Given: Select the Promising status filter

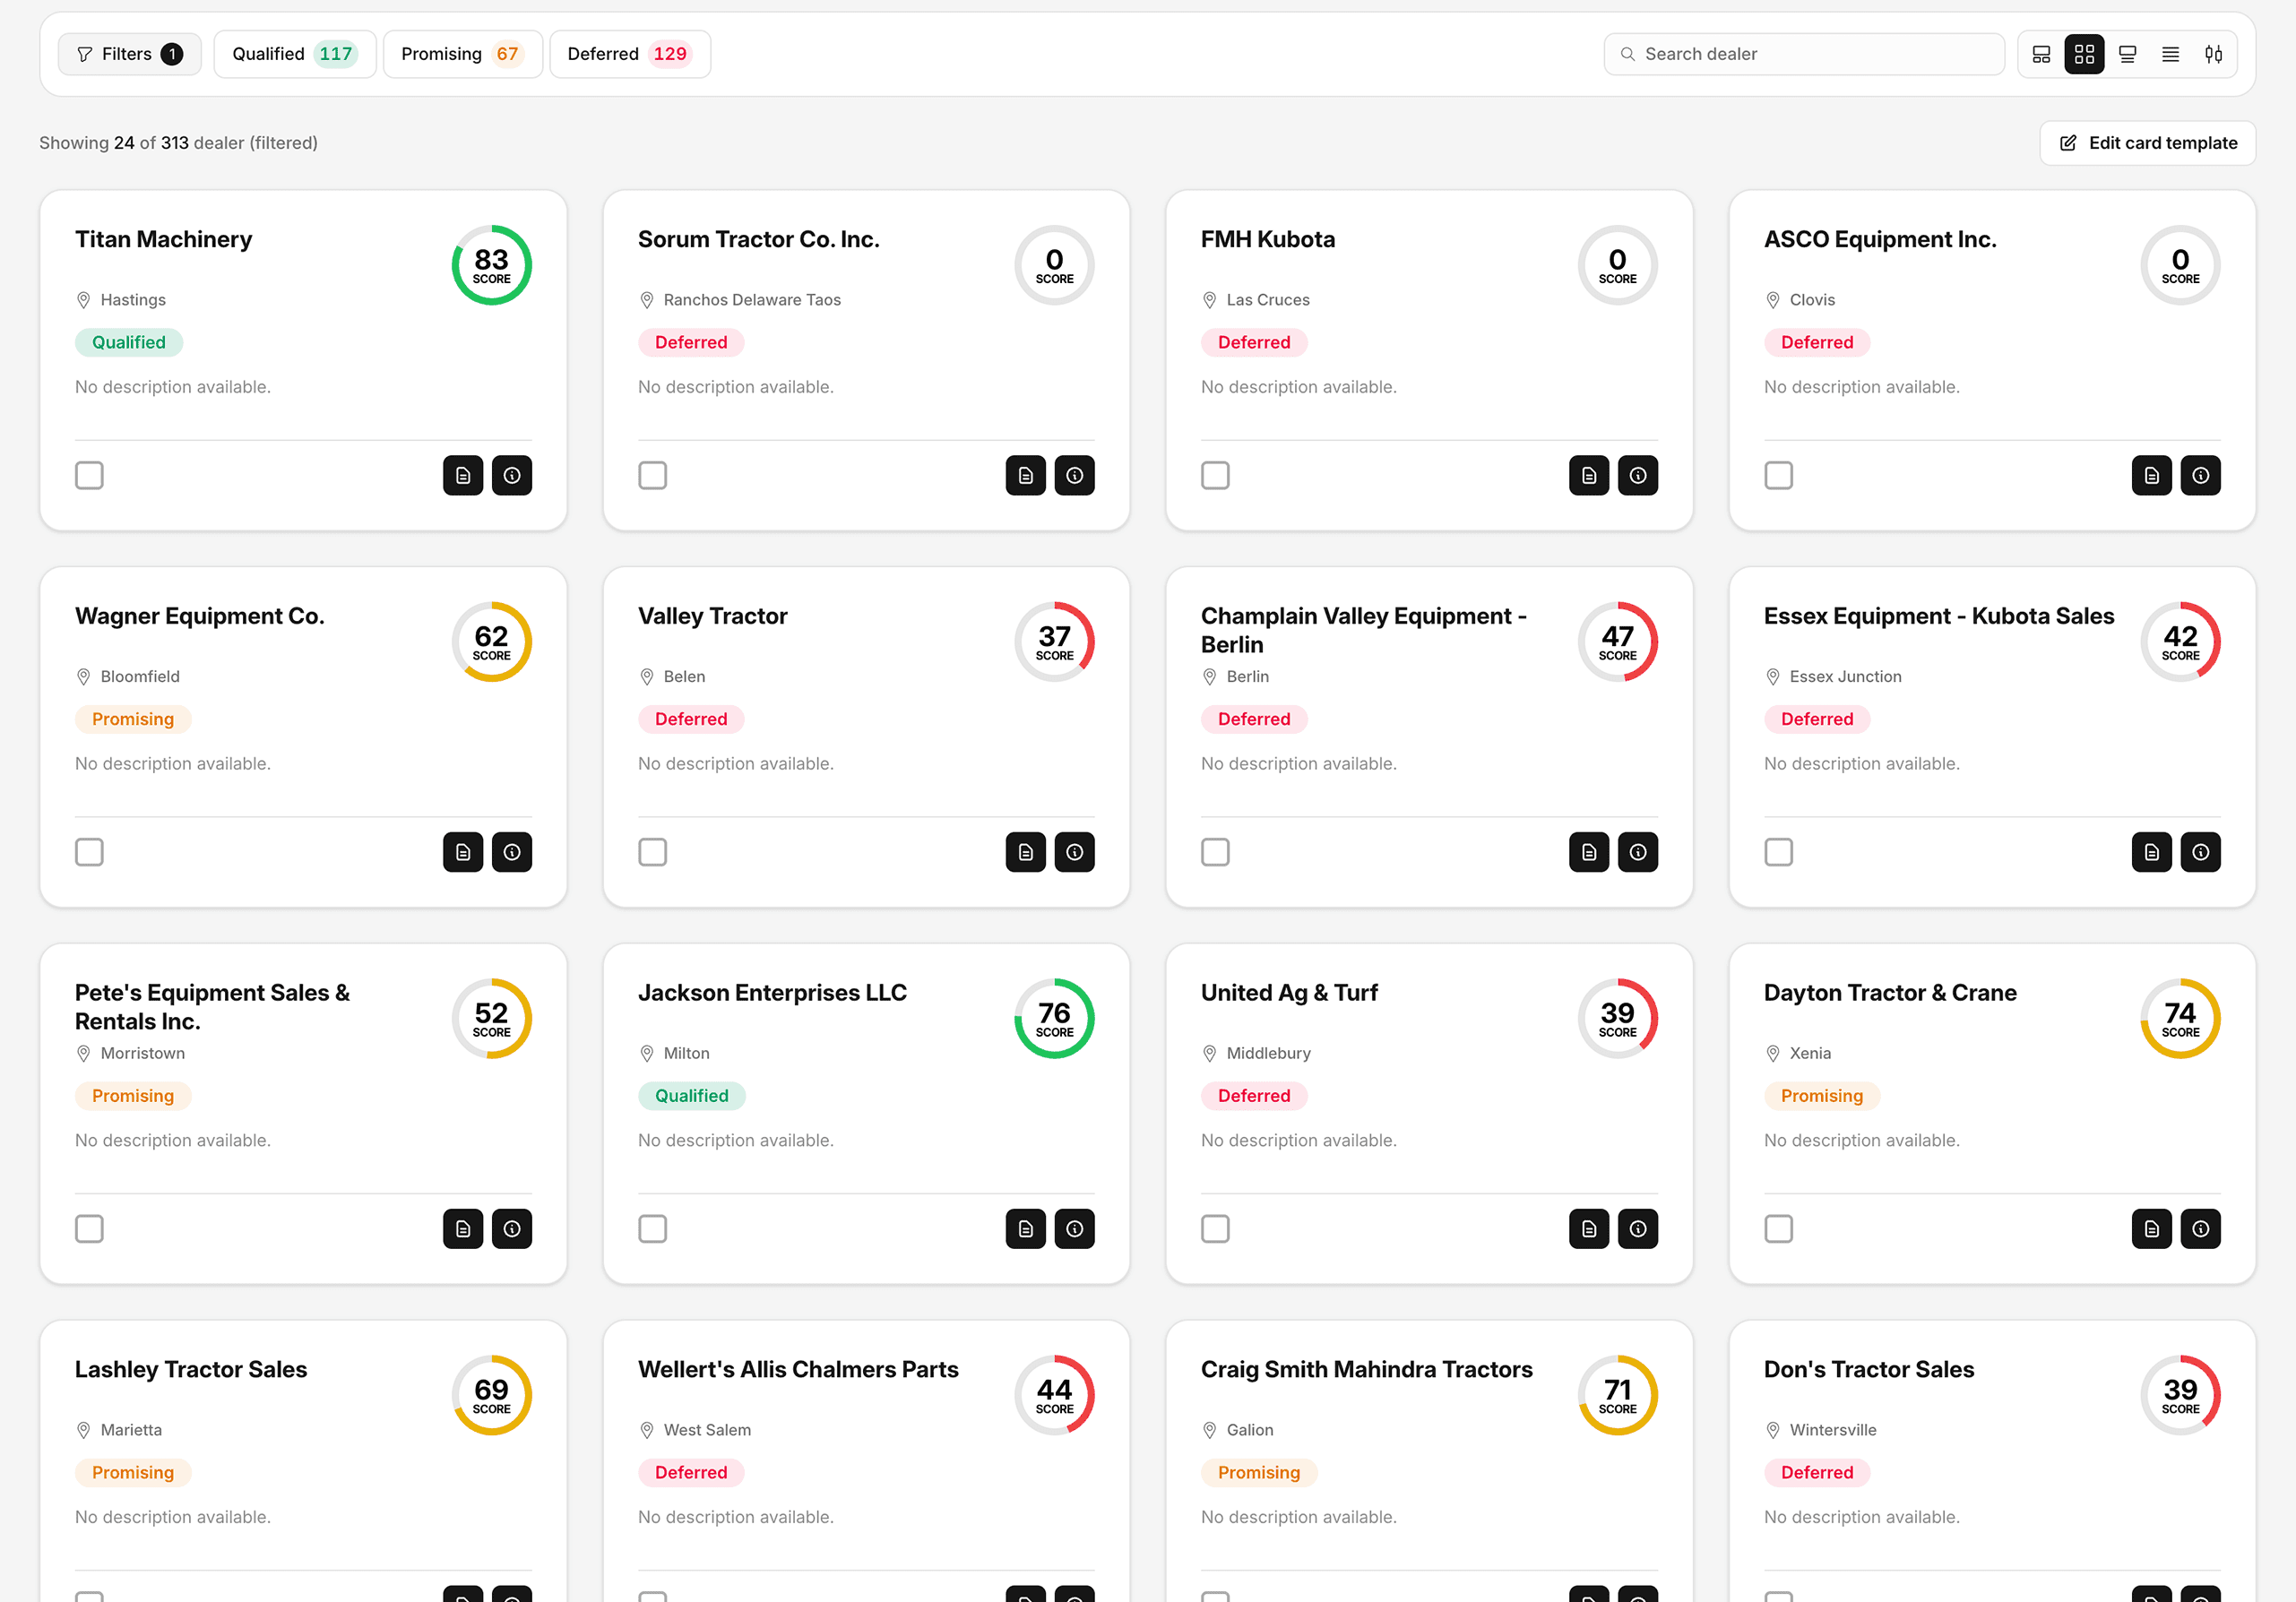Looking at the screenshot, I should tap(462, 54).
